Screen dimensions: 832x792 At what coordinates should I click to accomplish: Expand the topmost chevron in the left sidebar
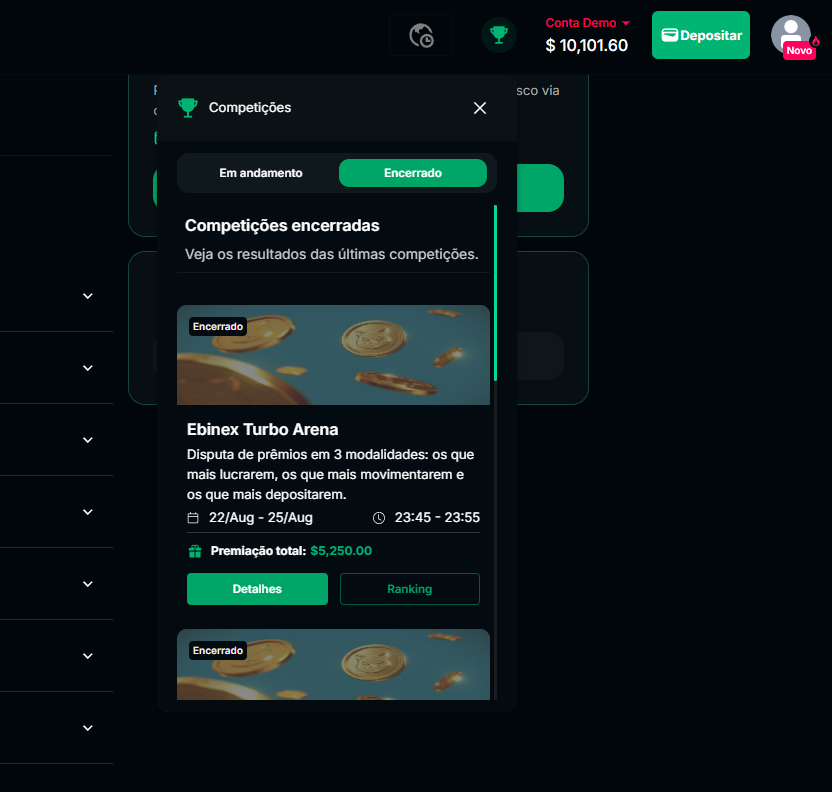pyautogui.click(x=88, y=296)
